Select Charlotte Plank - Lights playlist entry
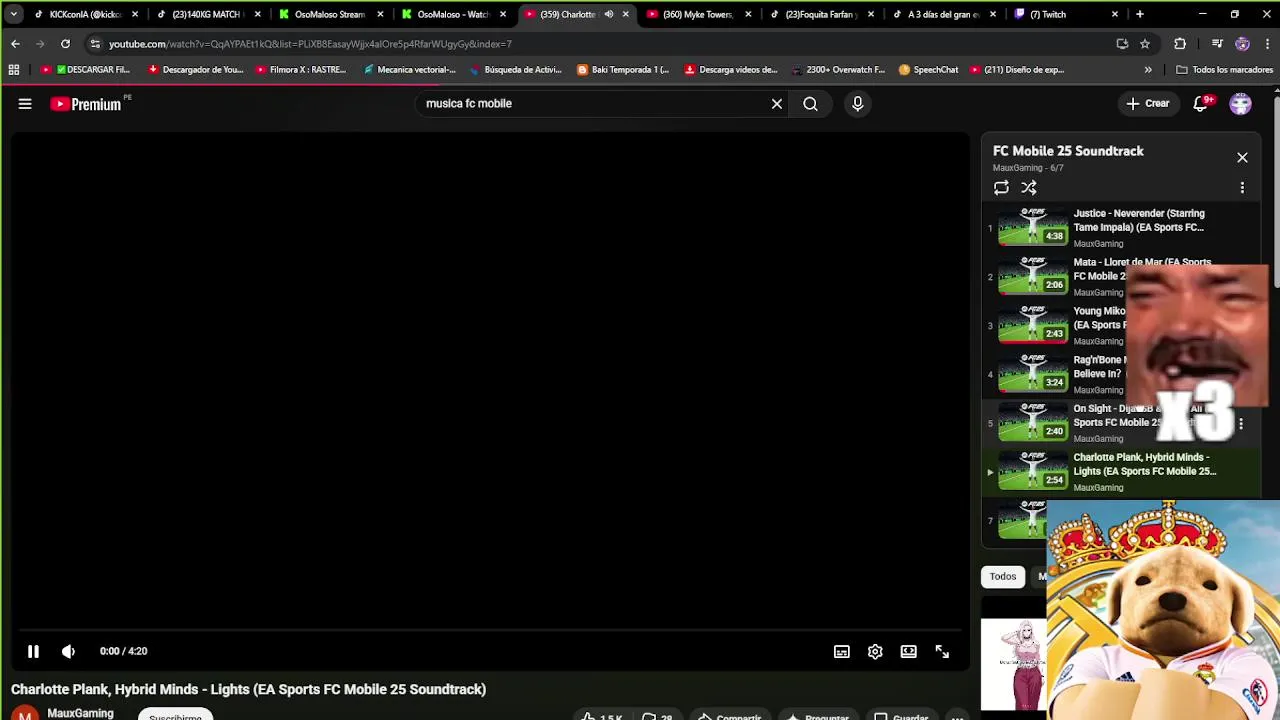 click(x=1118, y=472)
